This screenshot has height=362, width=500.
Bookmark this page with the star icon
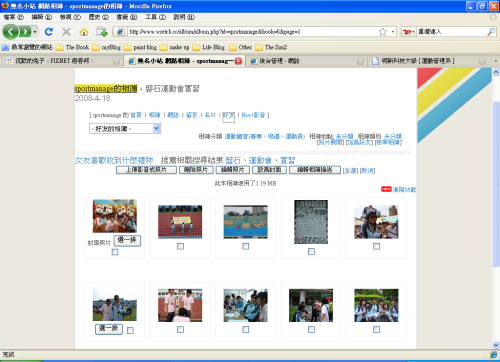[x=383, y=32]
